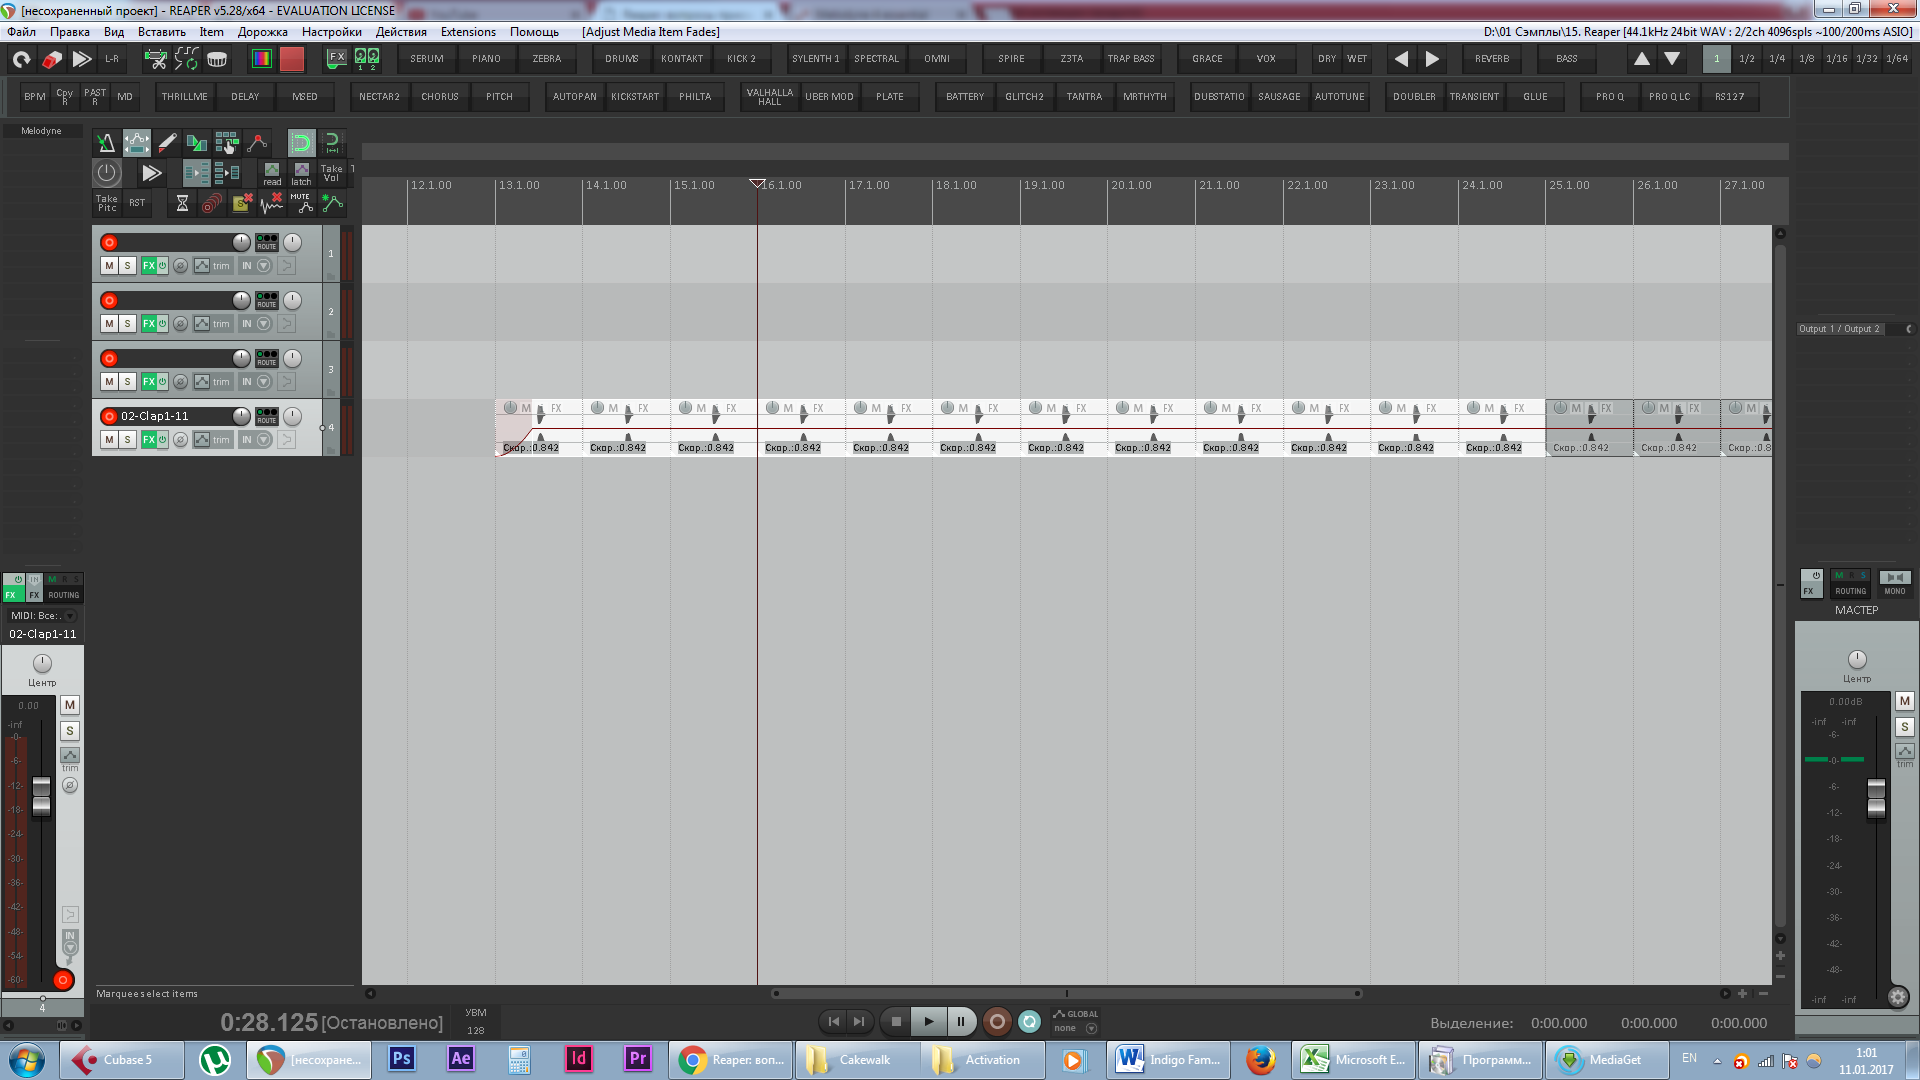
Task: Open trim envelope menu on track 3
Action: 212,382
